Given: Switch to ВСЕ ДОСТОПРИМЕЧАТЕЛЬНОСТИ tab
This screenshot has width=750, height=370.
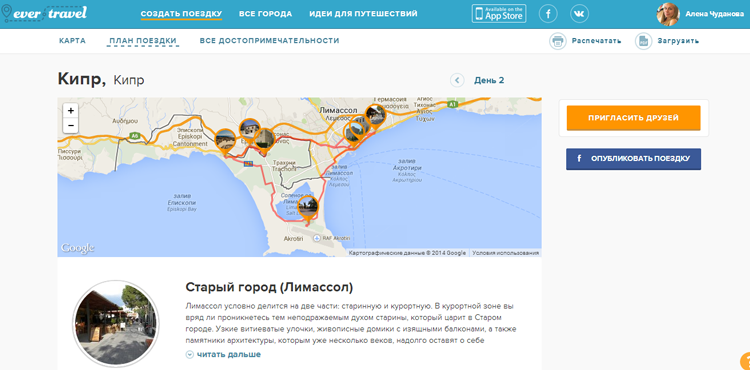Looking at the screenshot, I should pyautogui.click(x=269, y=41).
